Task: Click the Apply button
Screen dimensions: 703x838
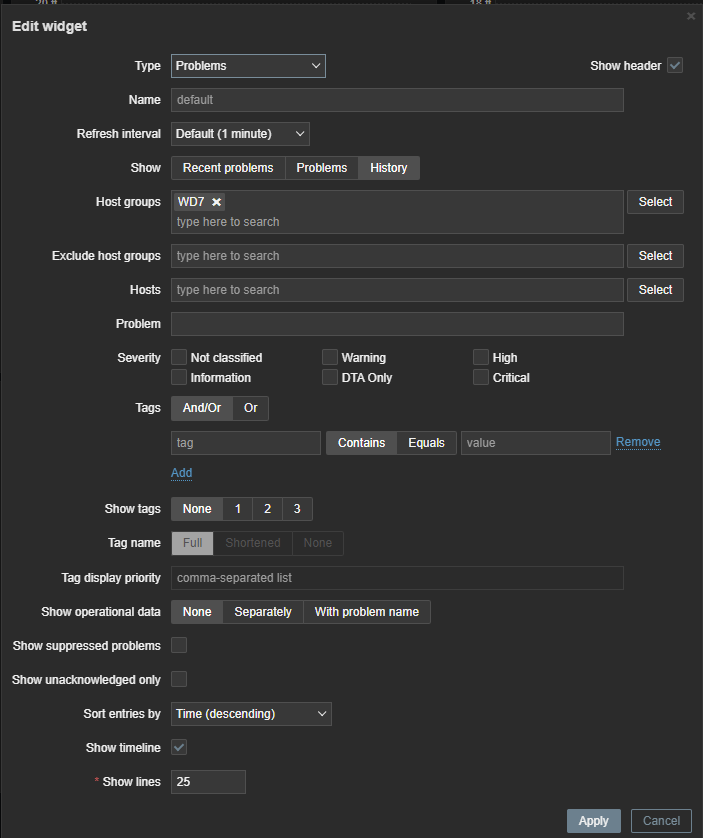Action: pyautogui.click(x=593, y=821)
